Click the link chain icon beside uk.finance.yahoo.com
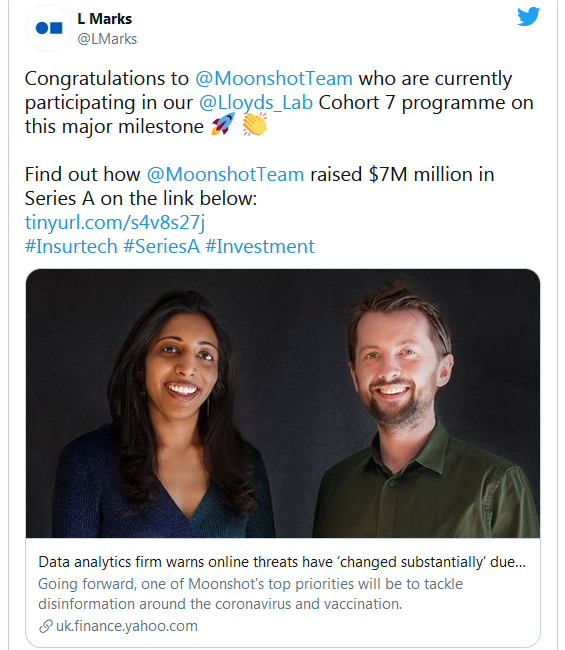Viewport: 565px width, 650px height. (46, 626)
